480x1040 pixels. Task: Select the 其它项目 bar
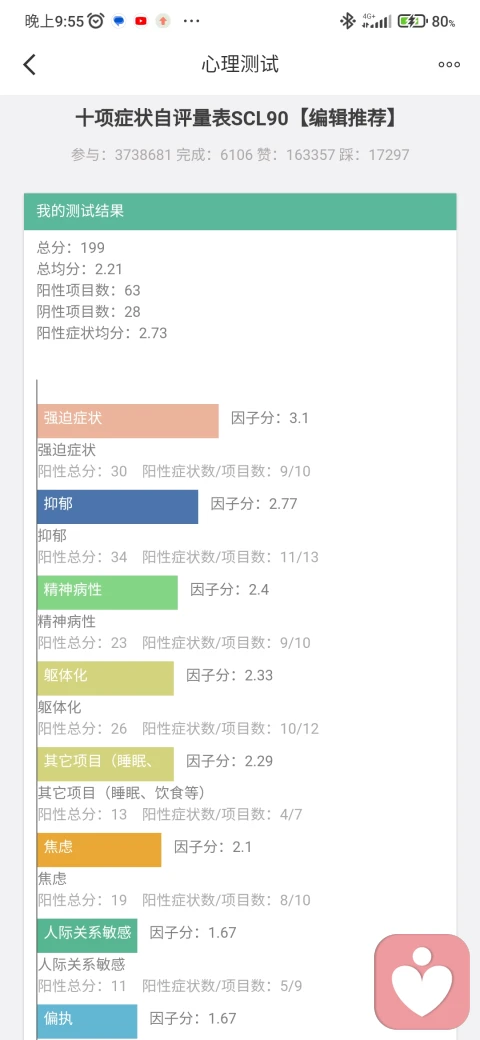coord(105,763)
